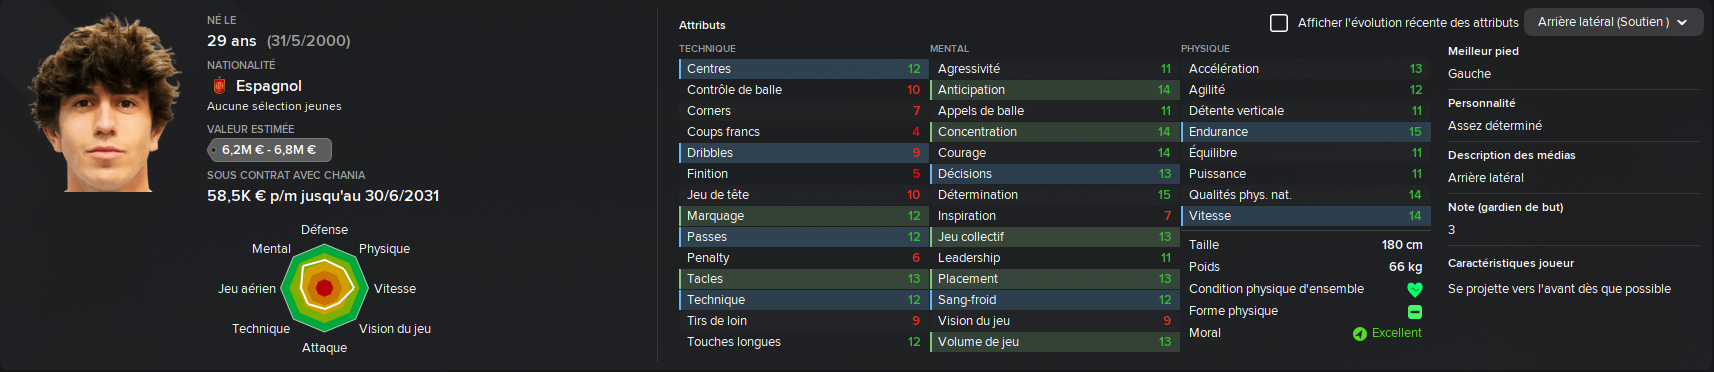Image resolution: width=1714 pixels, height=372 pixels.
Task: Select the Endurance attribute row
Action: [x=1305, y=132]
